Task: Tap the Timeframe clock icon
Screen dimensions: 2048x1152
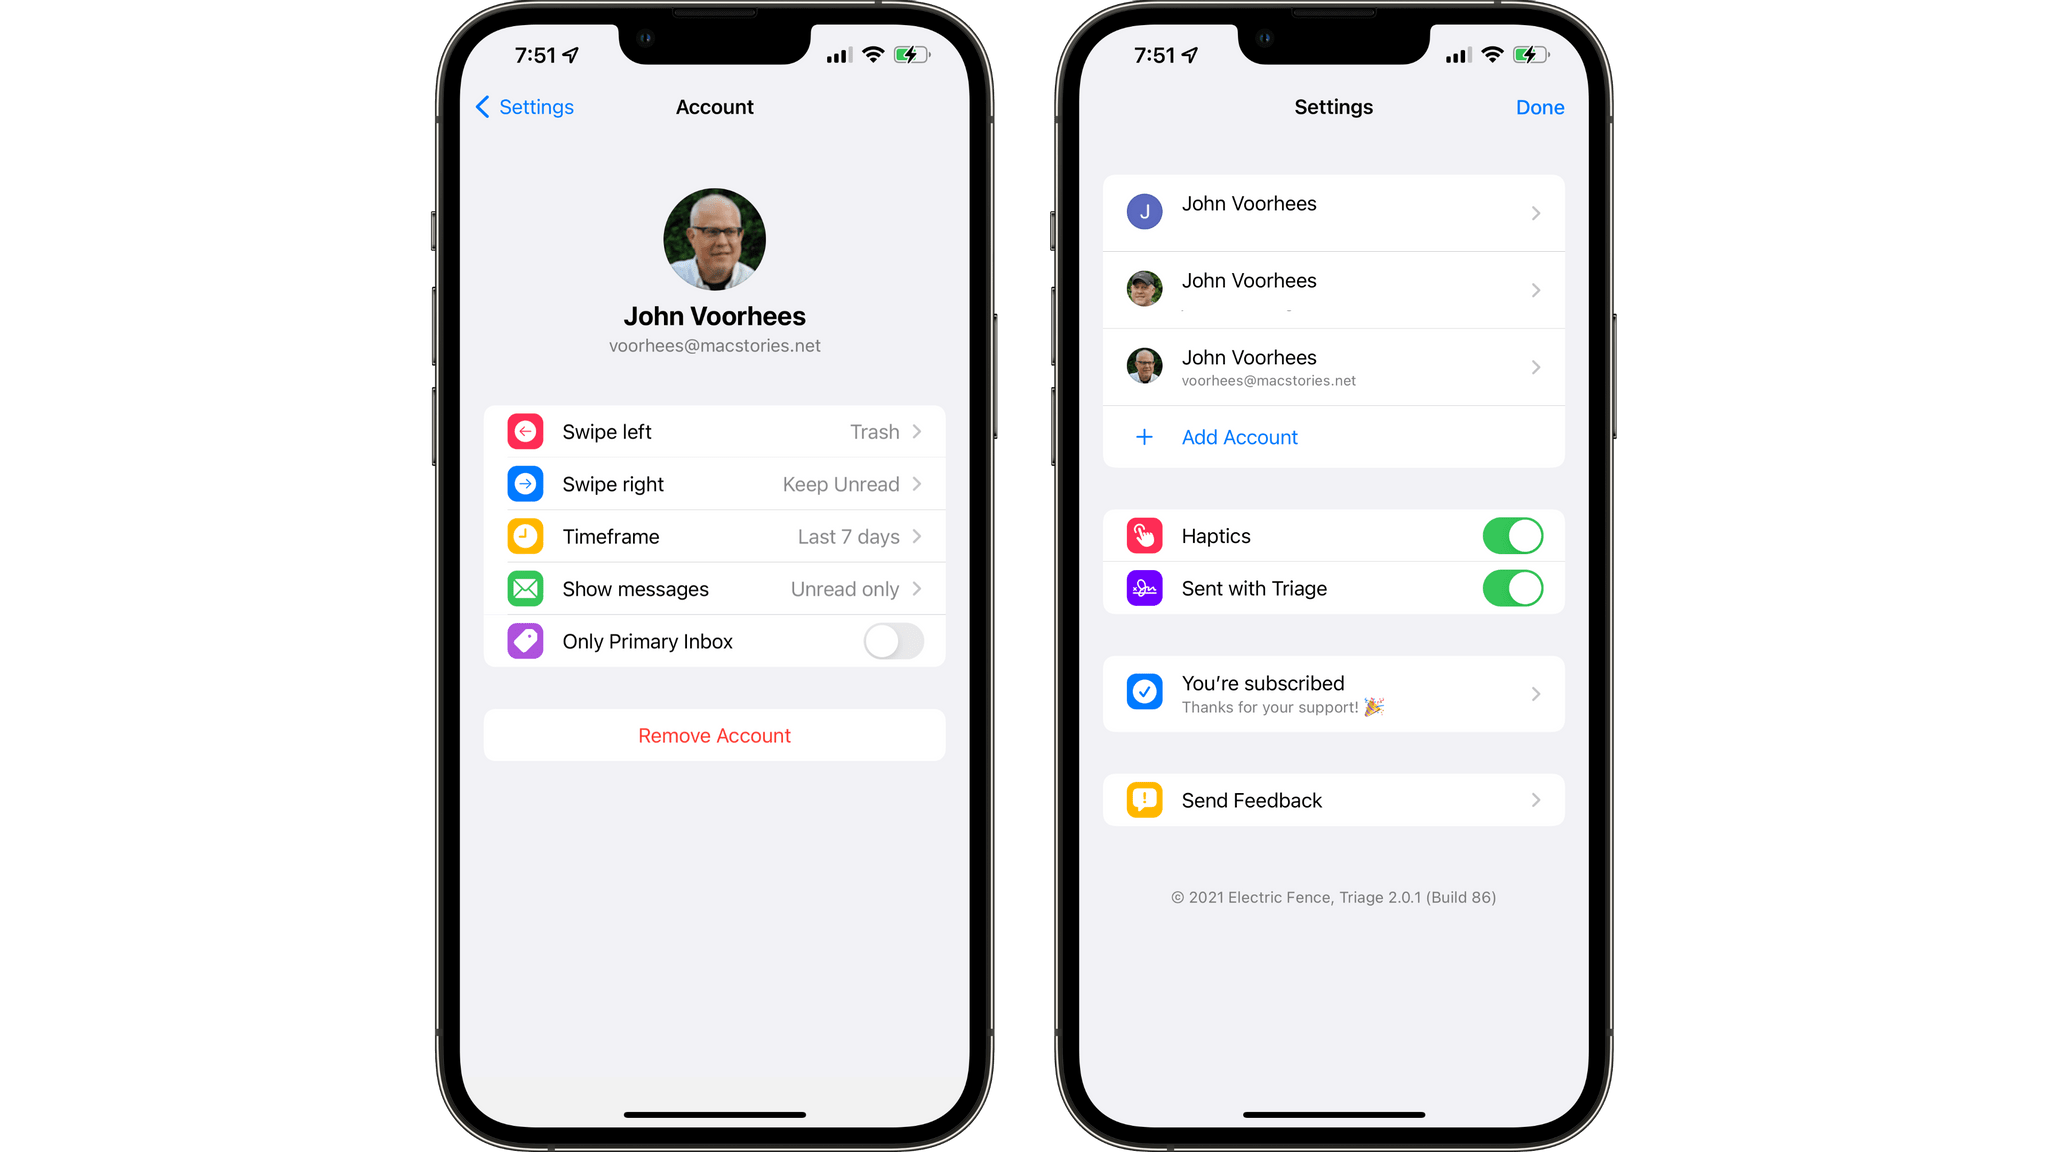Action: point(526,536)
